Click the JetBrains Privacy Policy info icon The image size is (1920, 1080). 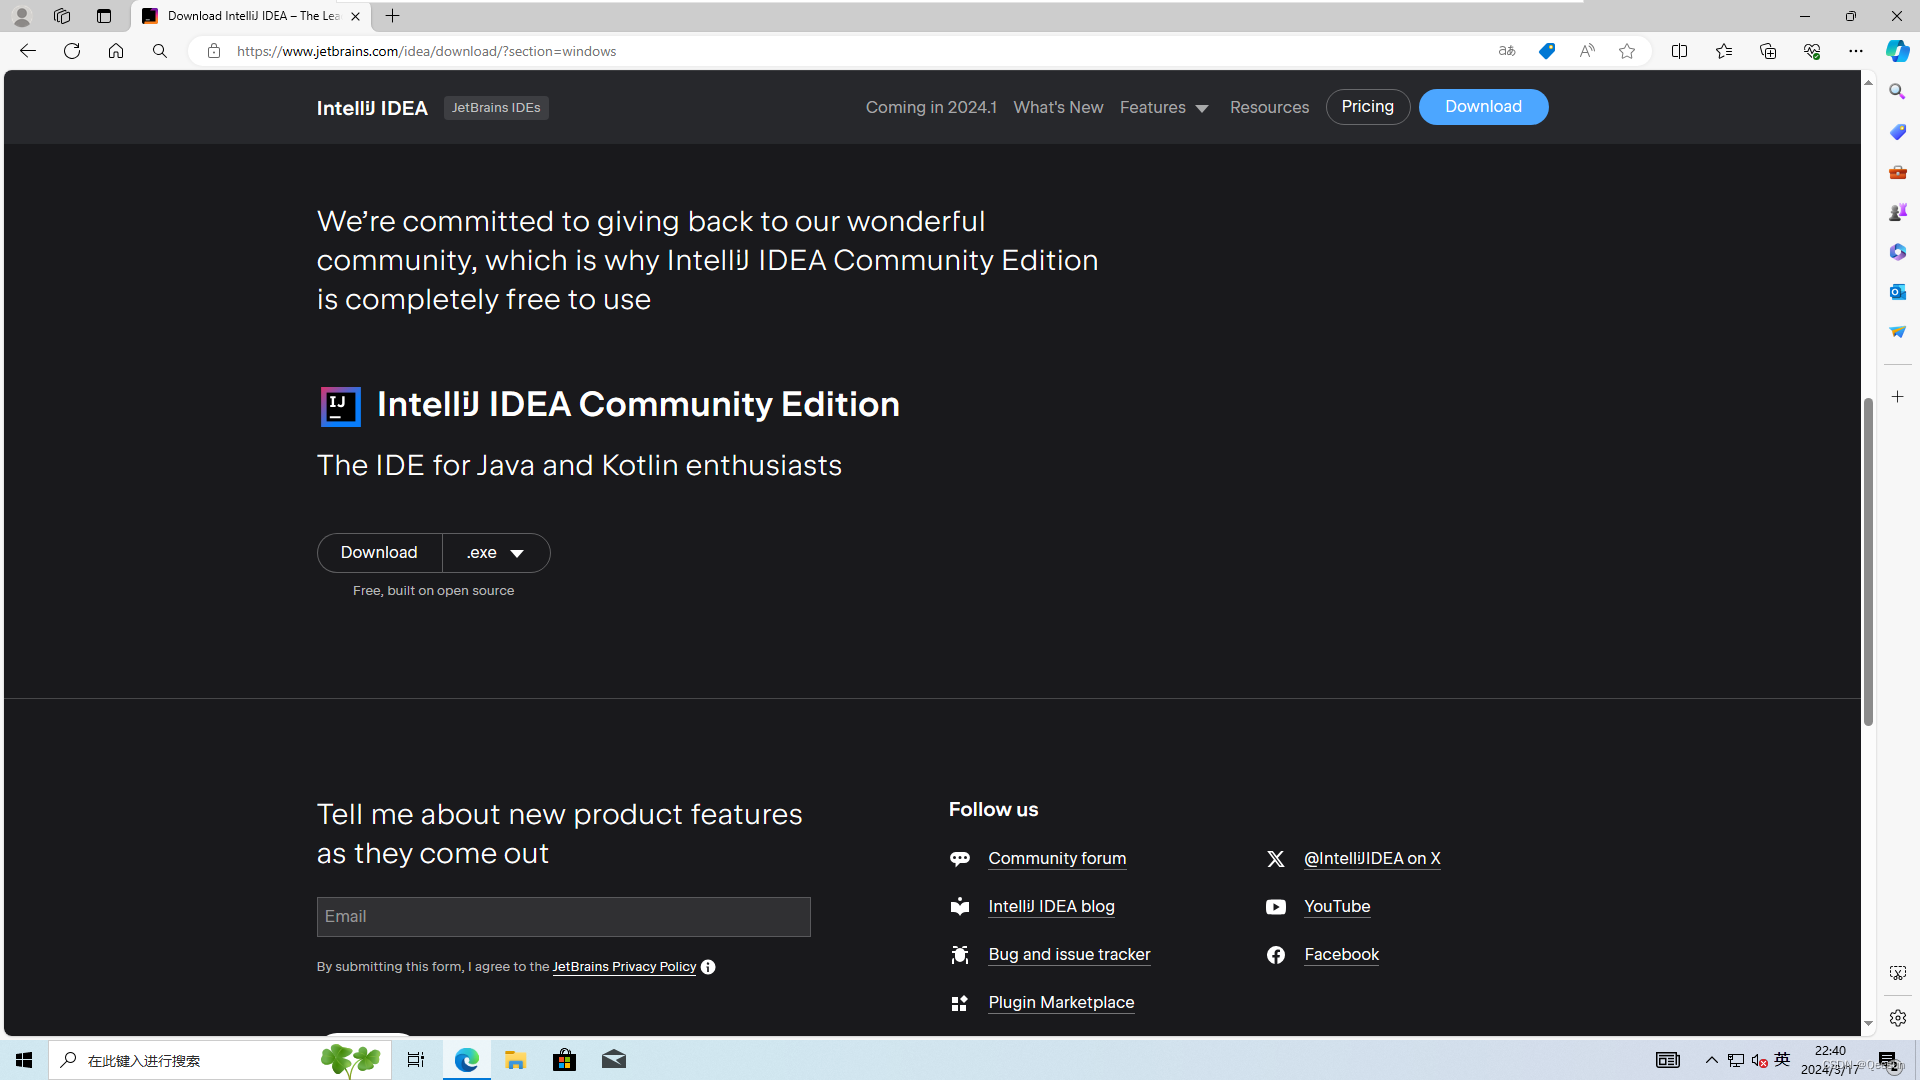[x=708, y=967]
